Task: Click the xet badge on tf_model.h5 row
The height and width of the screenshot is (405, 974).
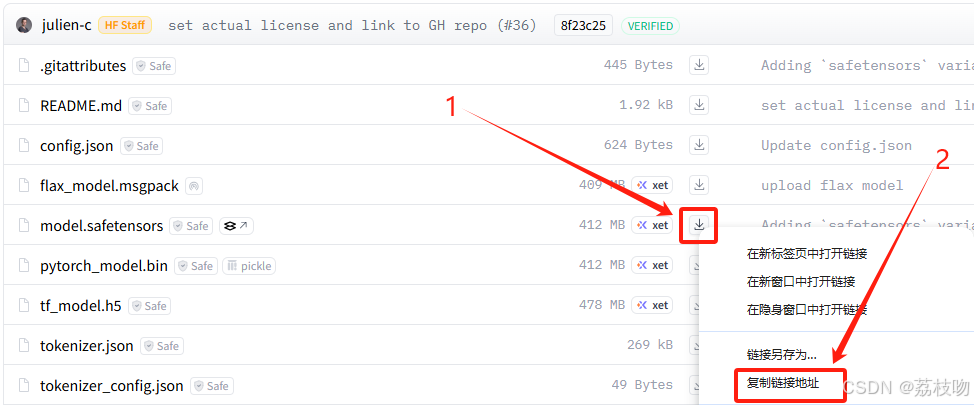Action: pos(652,305)
